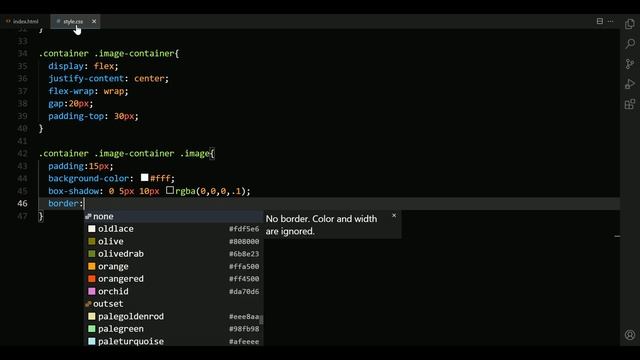Open the Search icon in the activity bar
The height and width of the screenshot is (360, 640).
coord(630,44)
